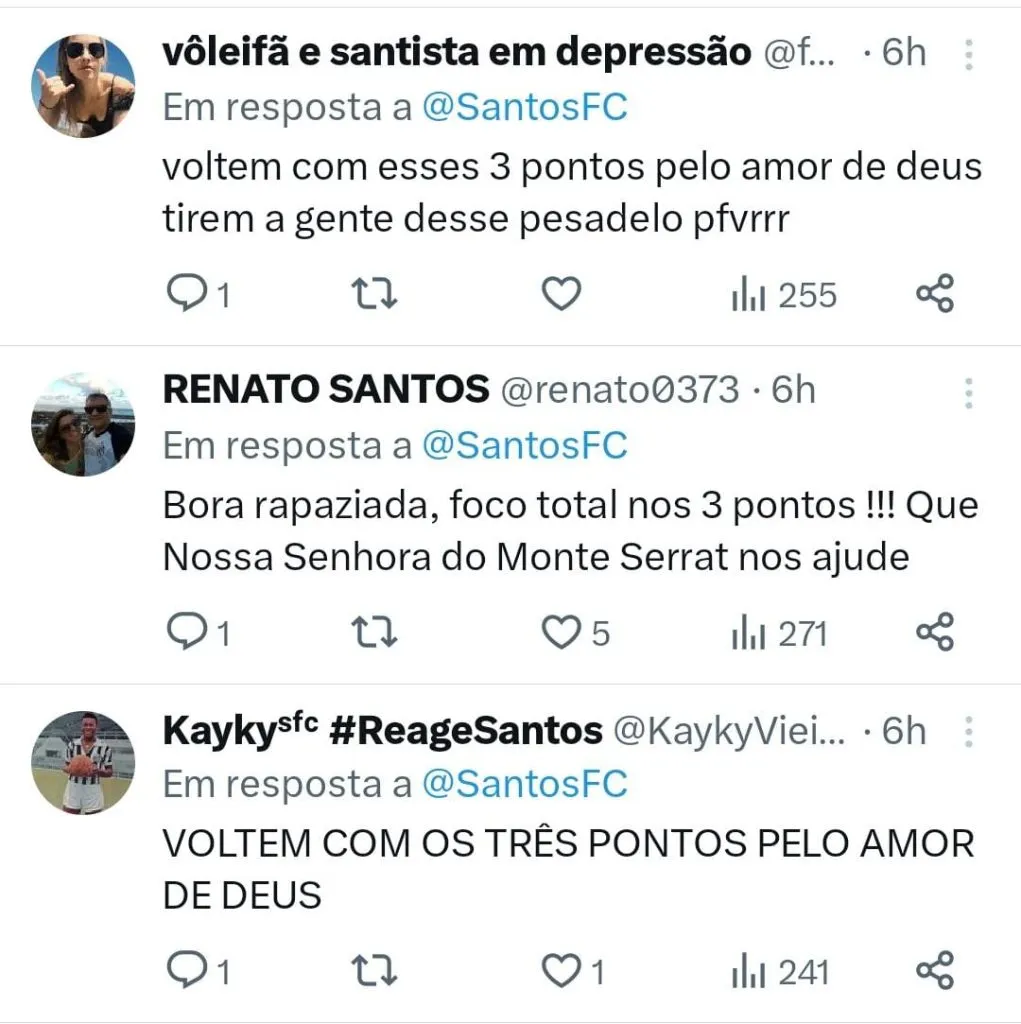1021x1024 pixels.
Task: Reply to the vôleifã e santista tweet
Action: pyautogui.click(x=184, y=295)
